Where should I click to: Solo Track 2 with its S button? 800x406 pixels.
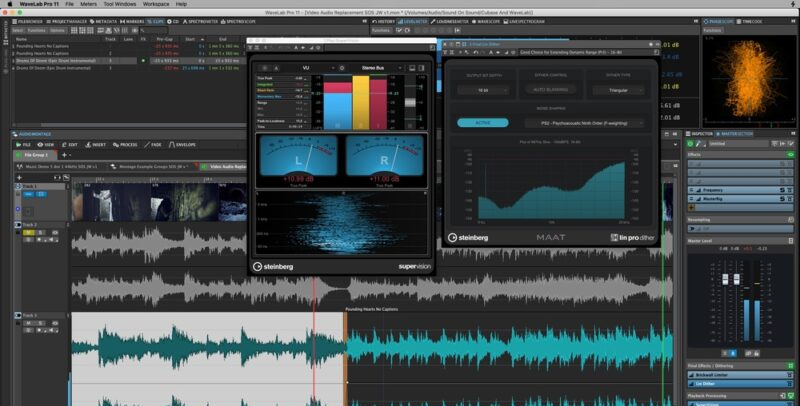(41, 233)
